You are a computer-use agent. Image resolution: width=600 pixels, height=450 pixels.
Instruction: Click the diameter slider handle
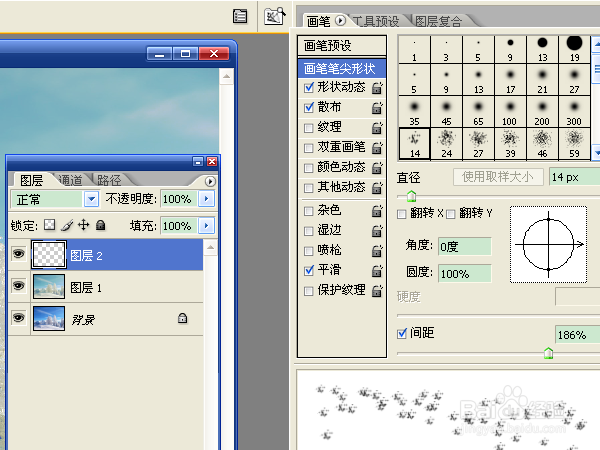(x=411, y=196)
